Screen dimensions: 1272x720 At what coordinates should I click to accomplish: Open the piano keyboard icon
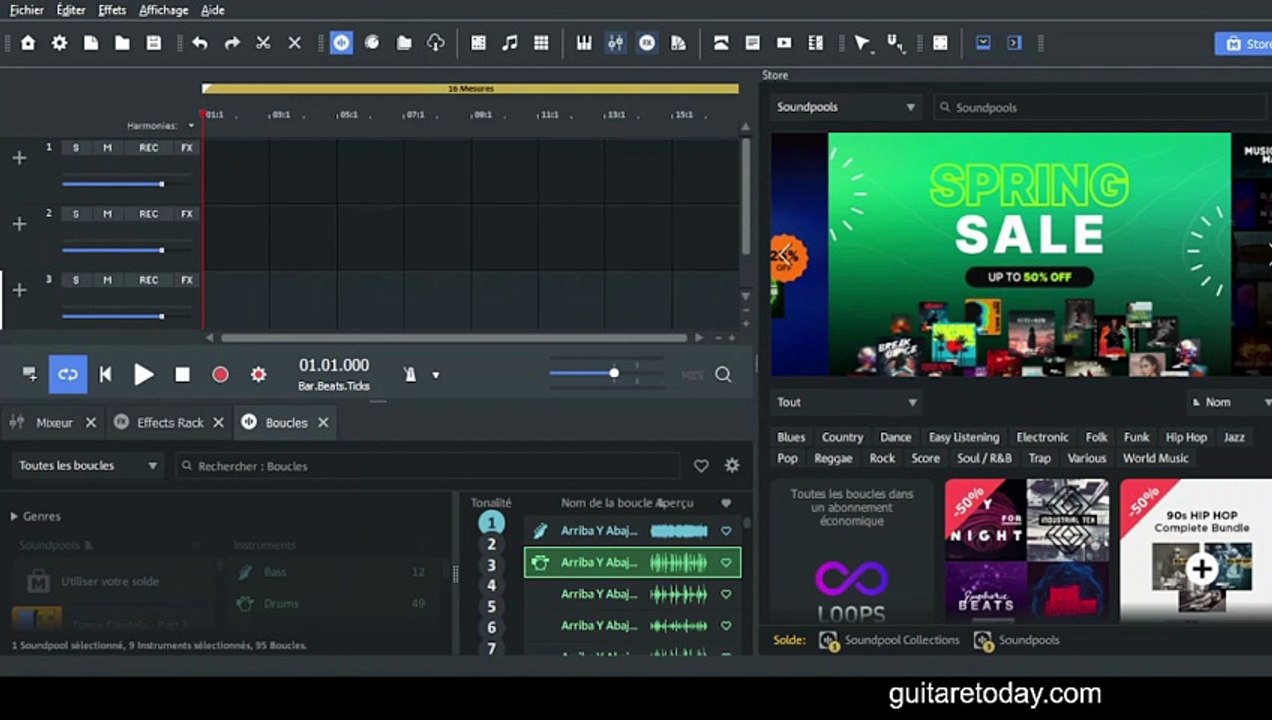click(x=584, y=43)
